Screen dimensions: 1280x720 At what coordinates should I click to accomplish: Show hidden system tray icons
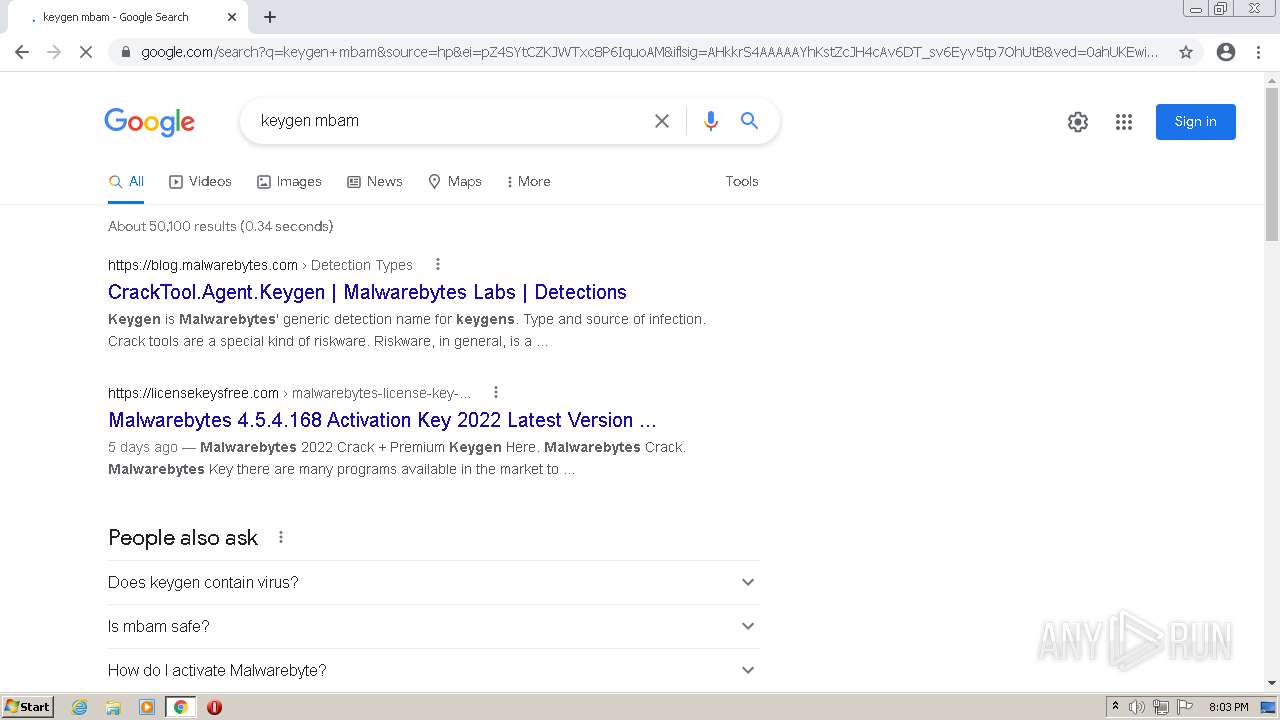(x=1115, y=707)
